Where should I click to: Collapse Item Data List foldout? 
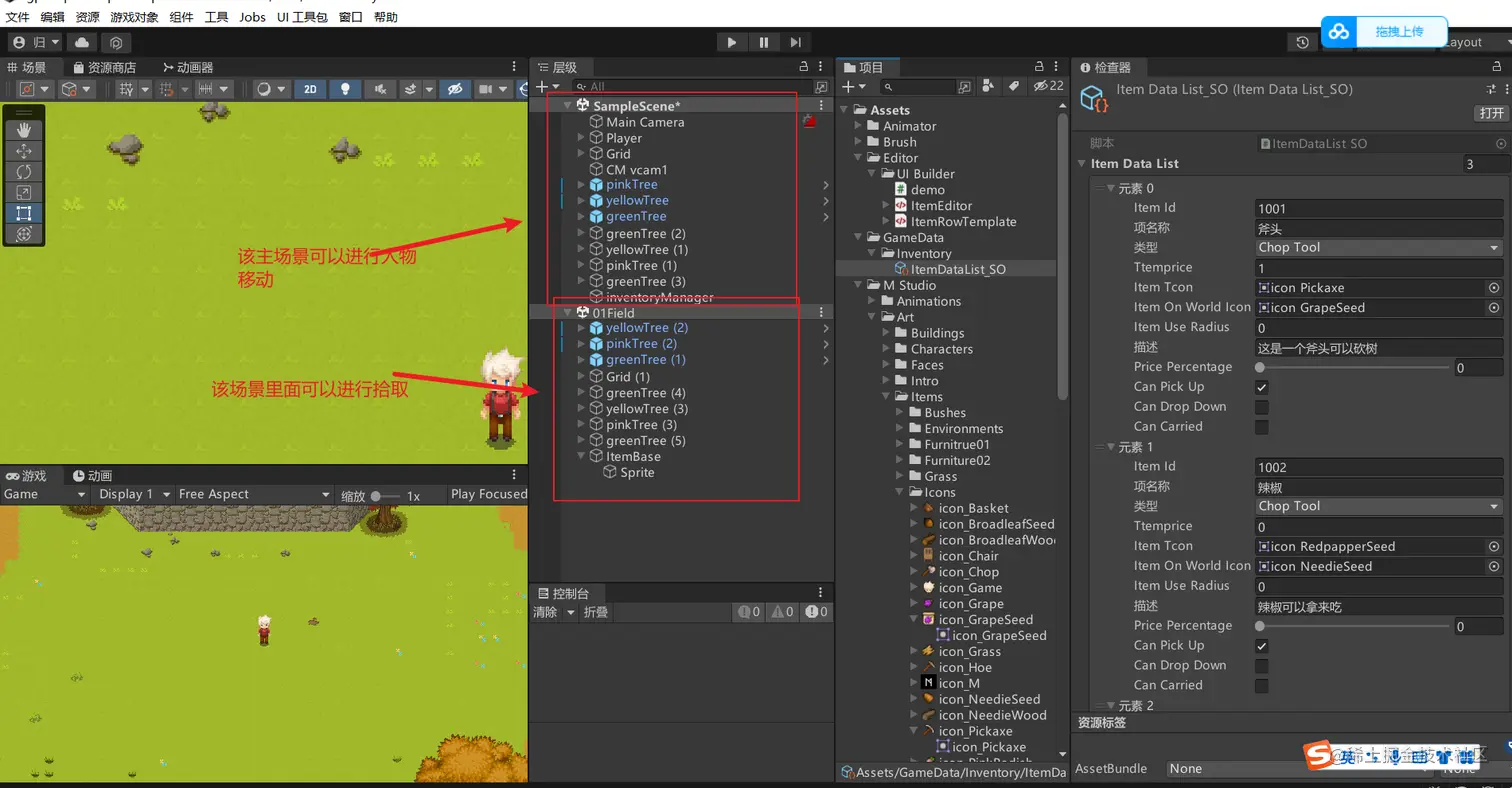coord(1082,164)
